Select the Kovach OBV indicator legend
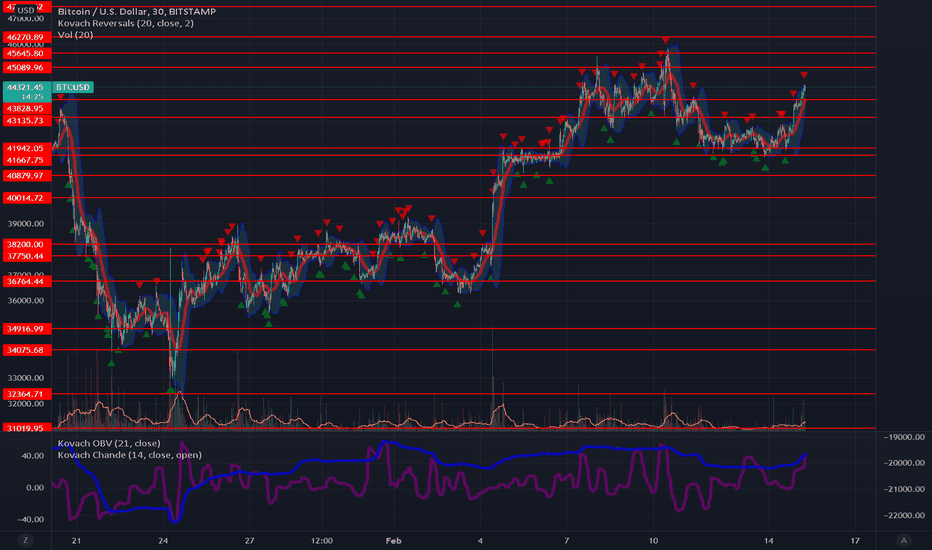 coord(109,443)
